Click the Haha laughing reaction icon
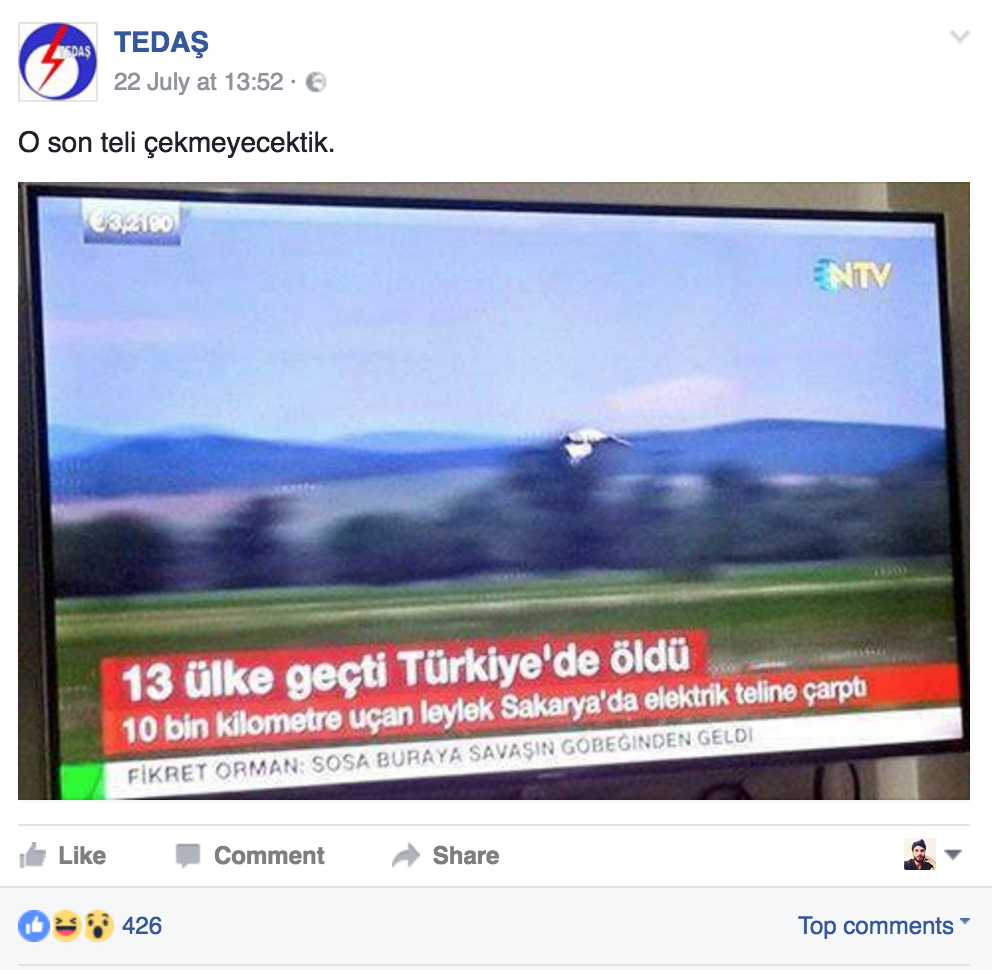 pyautogui.click(x=66, y=926)
